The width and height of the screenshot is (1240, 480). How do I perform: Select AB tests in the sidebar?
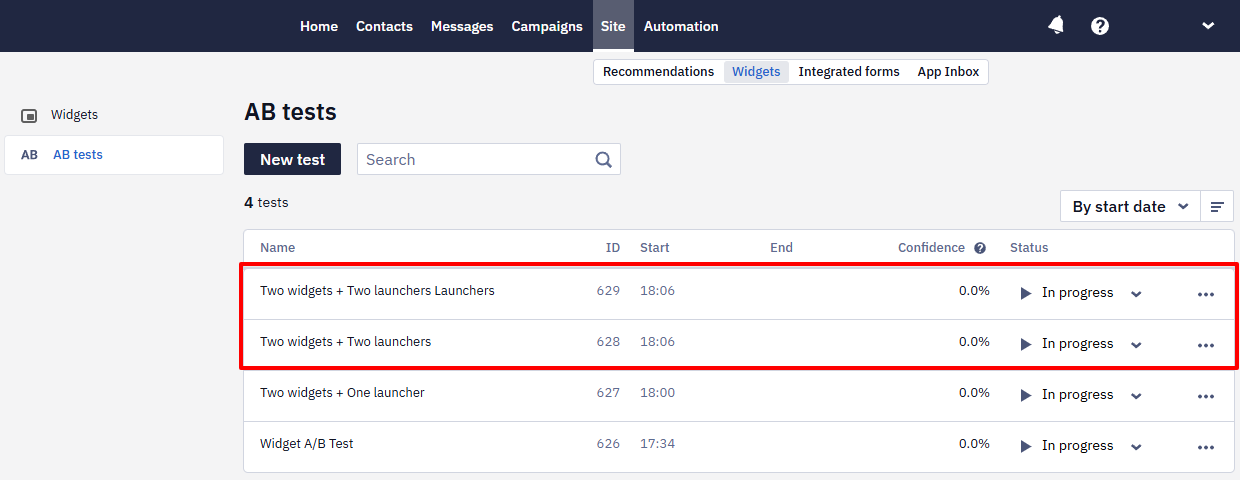pyautogui.click(x=114, y=155)
